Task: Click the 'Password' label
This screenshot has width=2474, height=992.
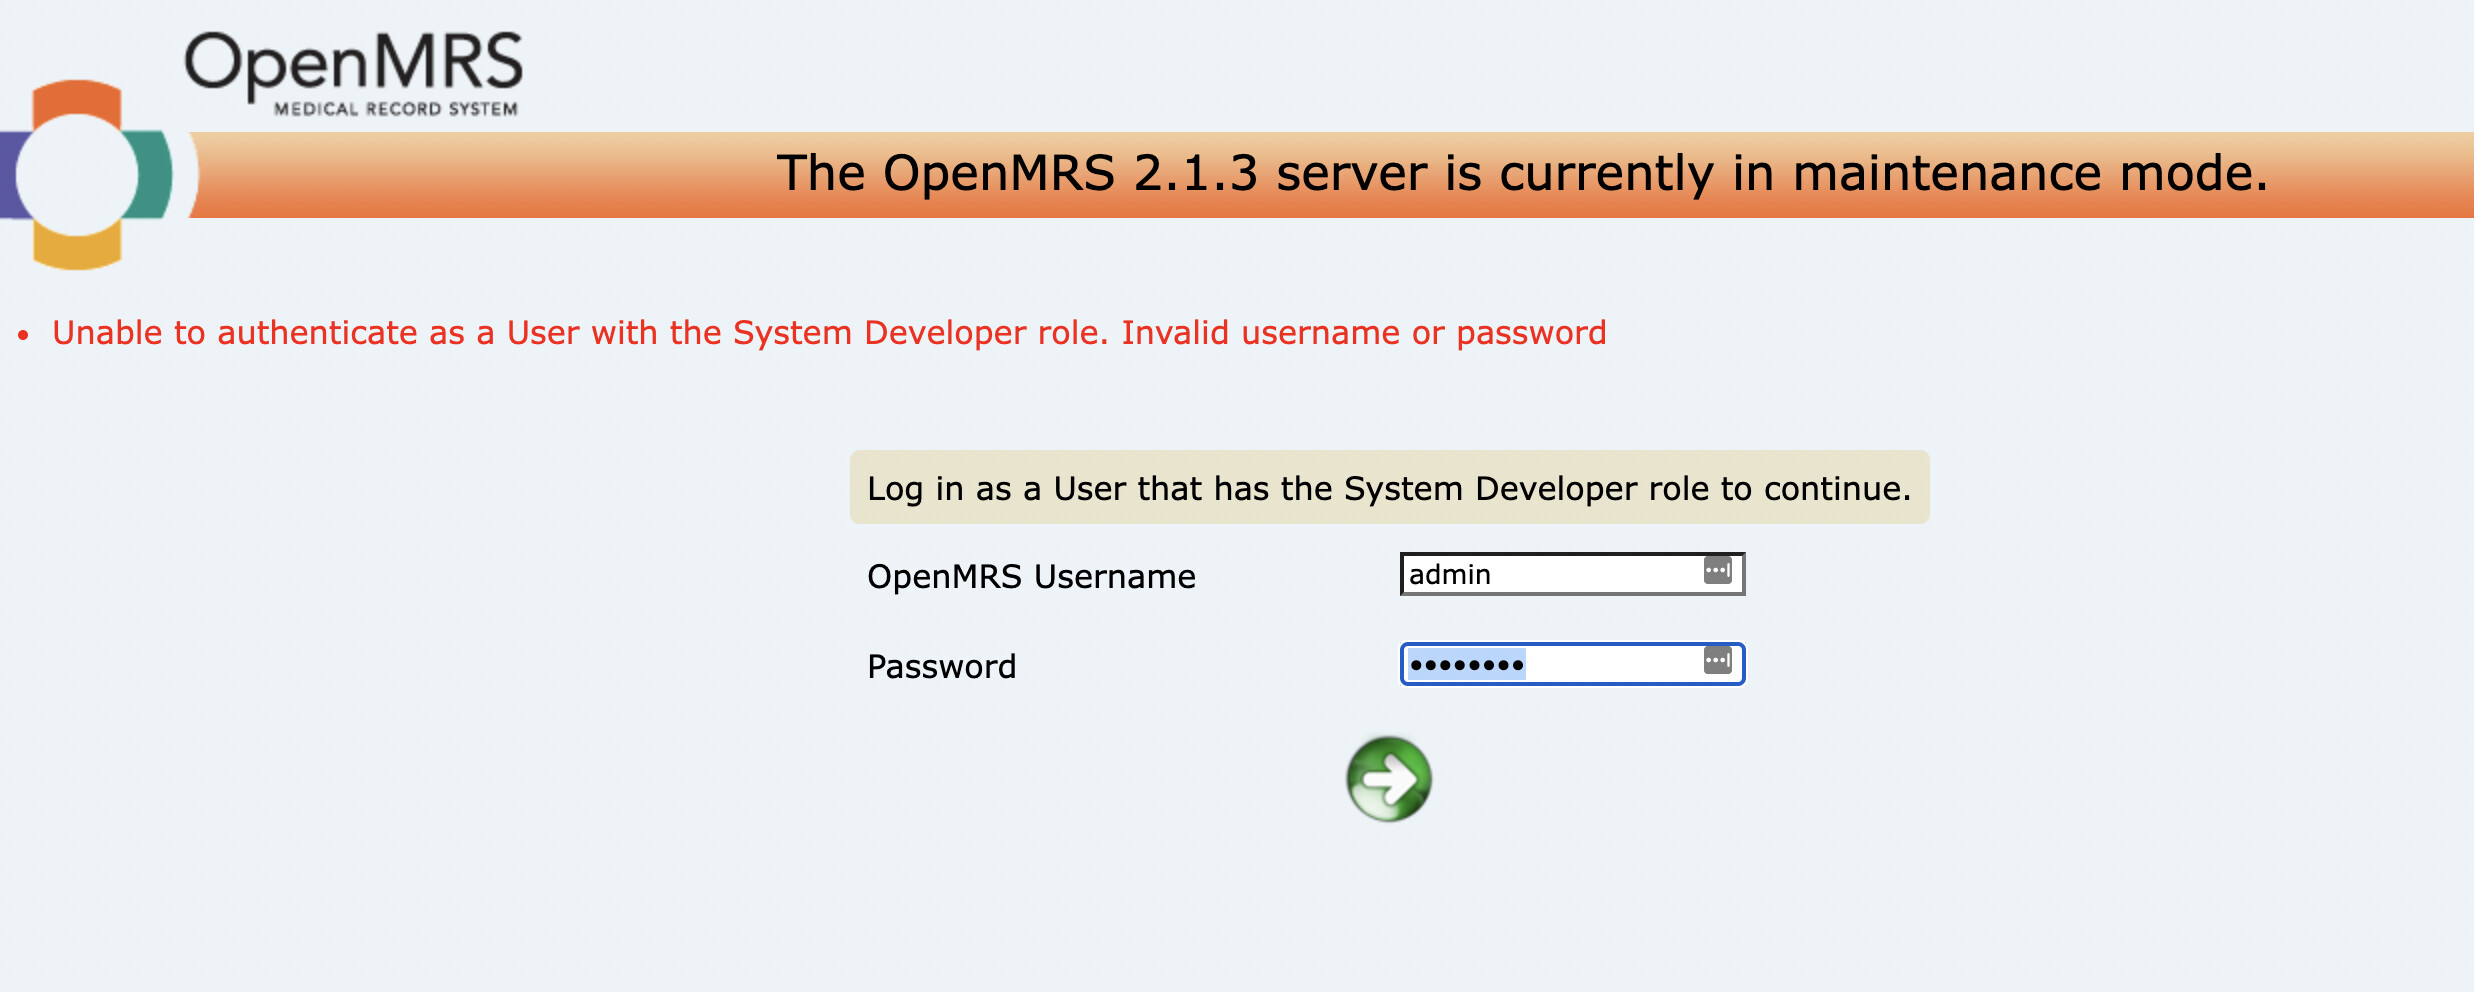Action: pos(941,667)
